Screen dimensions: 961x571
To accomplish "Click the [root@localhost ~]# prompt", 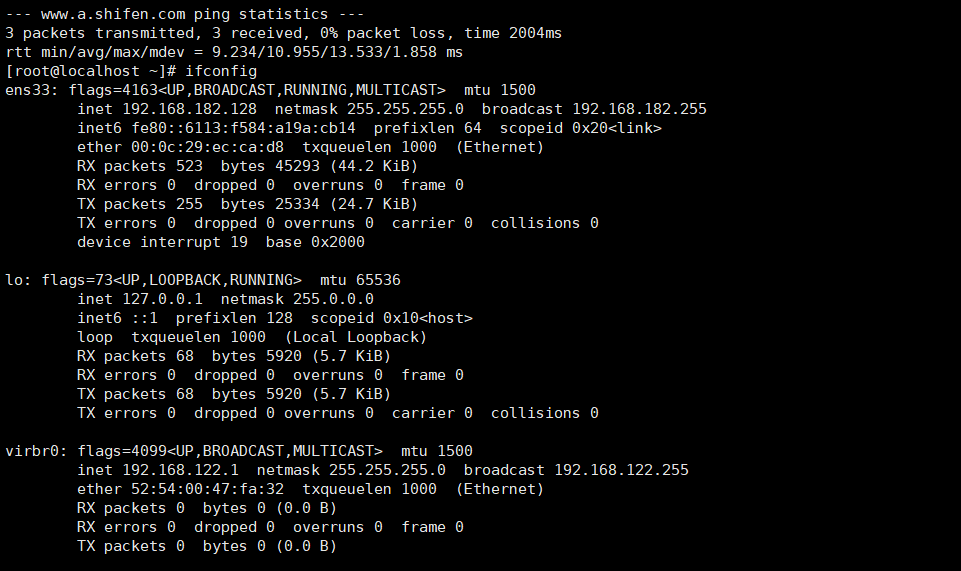I will (x=91, y=71).
